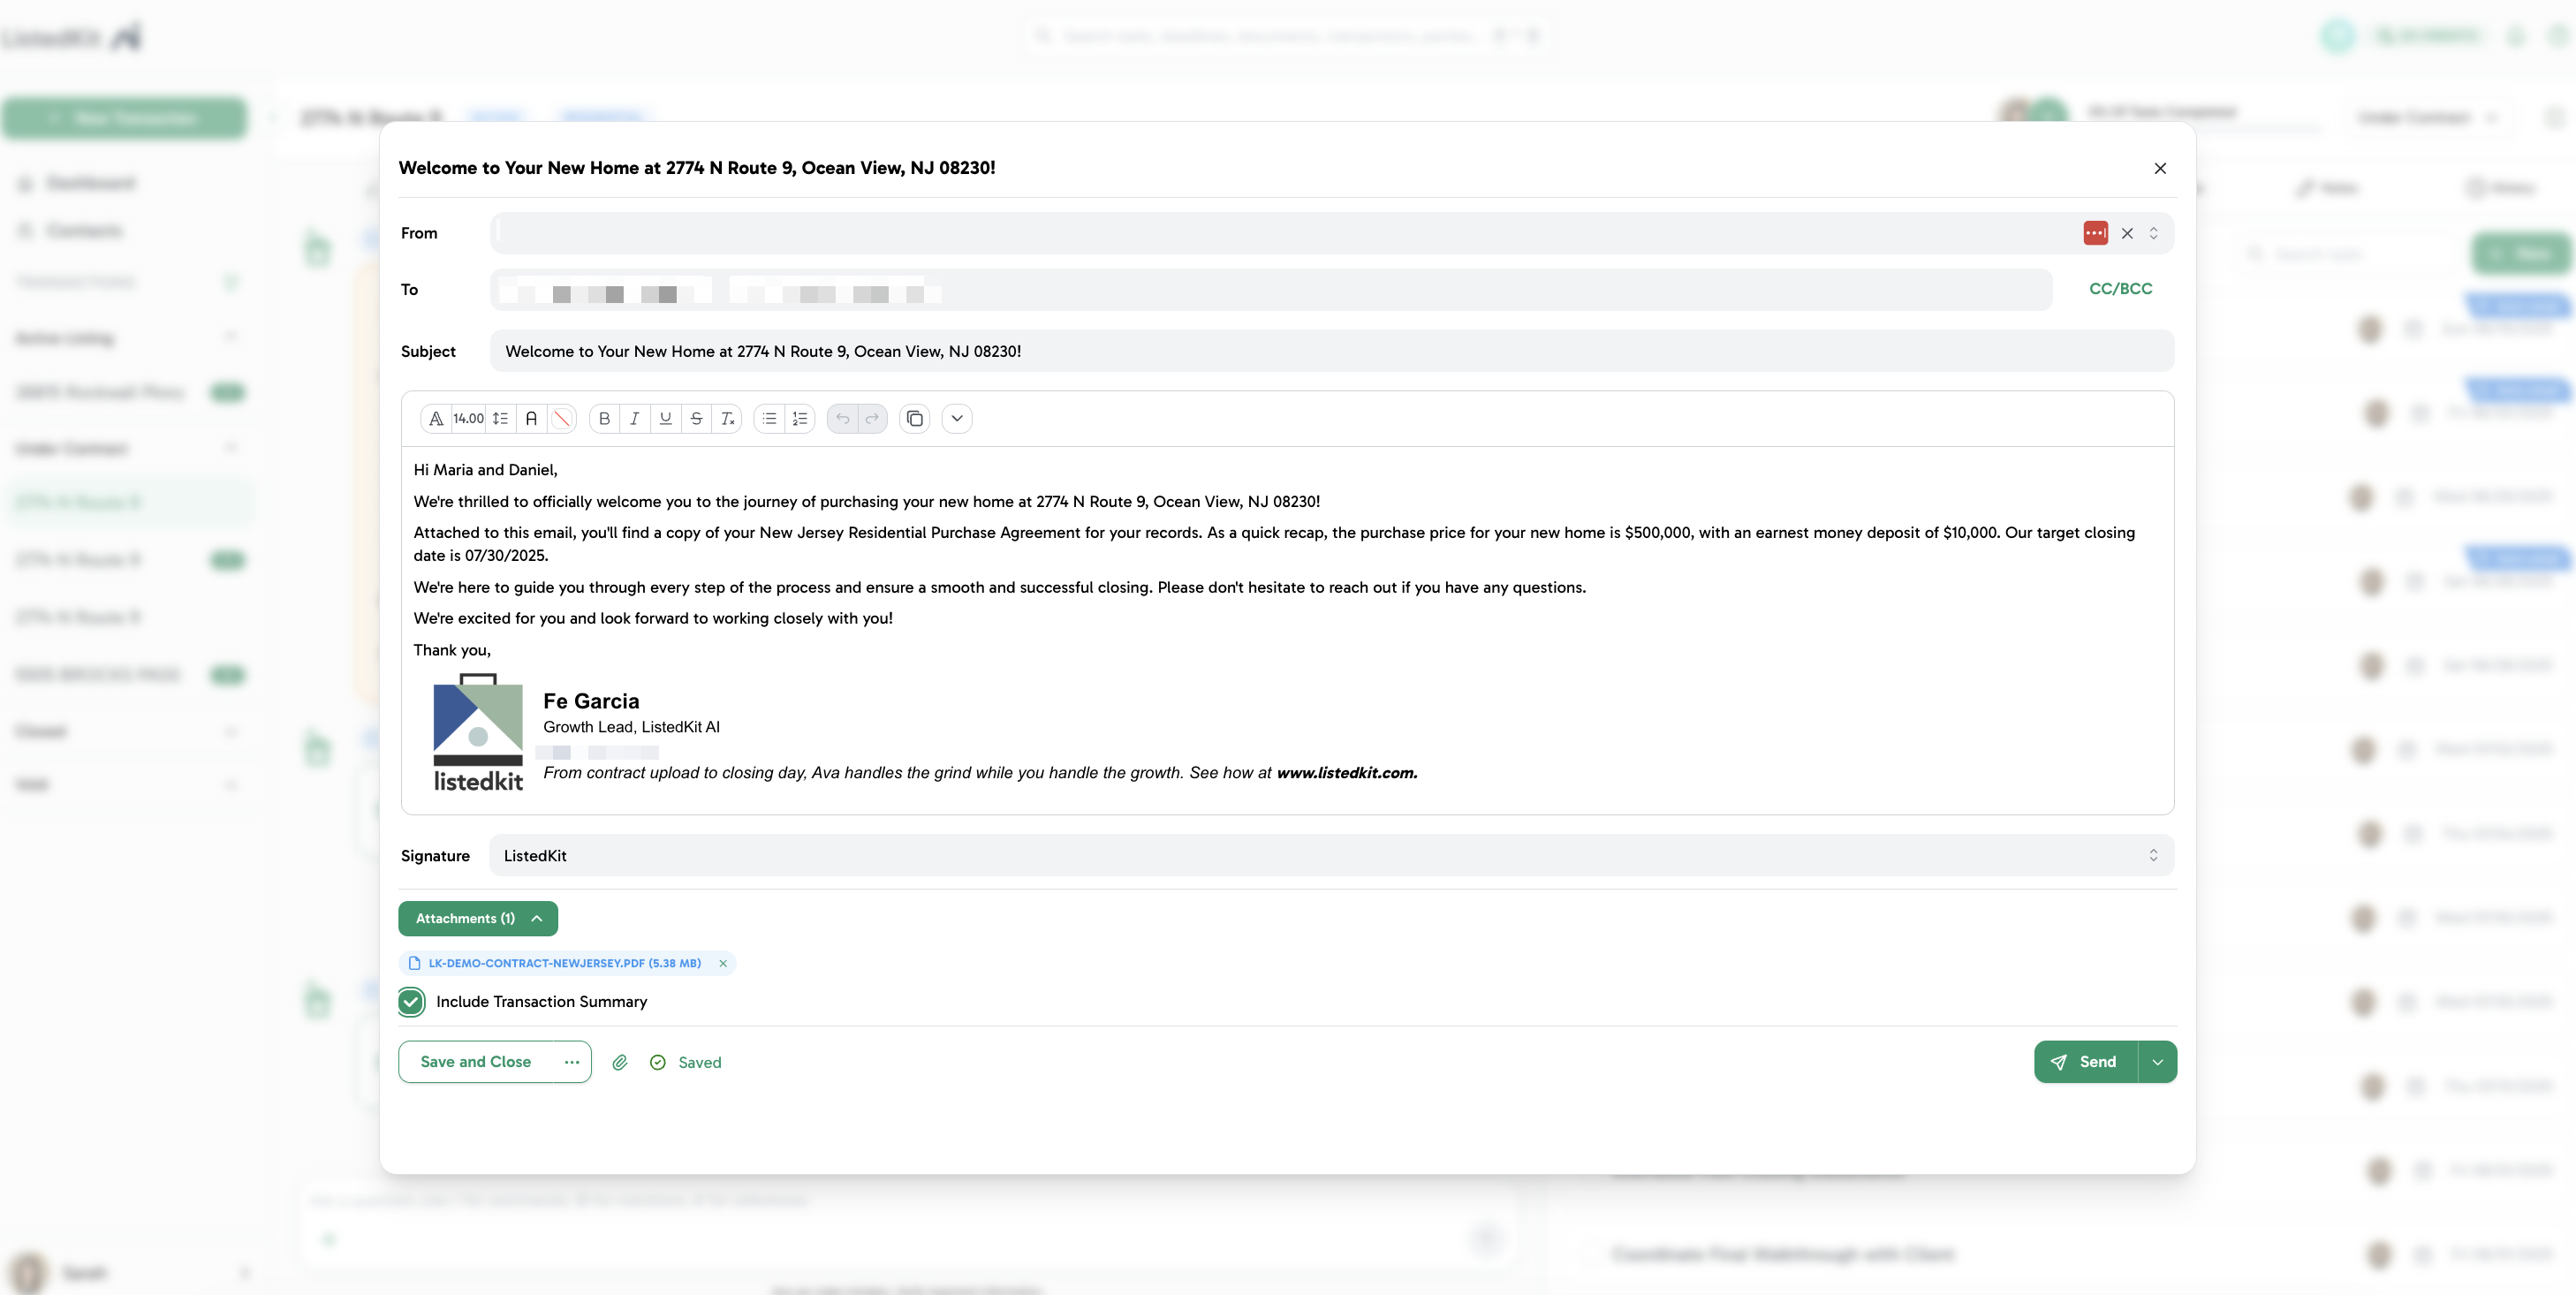Open the Signature ListedKit dropdown
The image size is (2576, 1295).
1330,855
